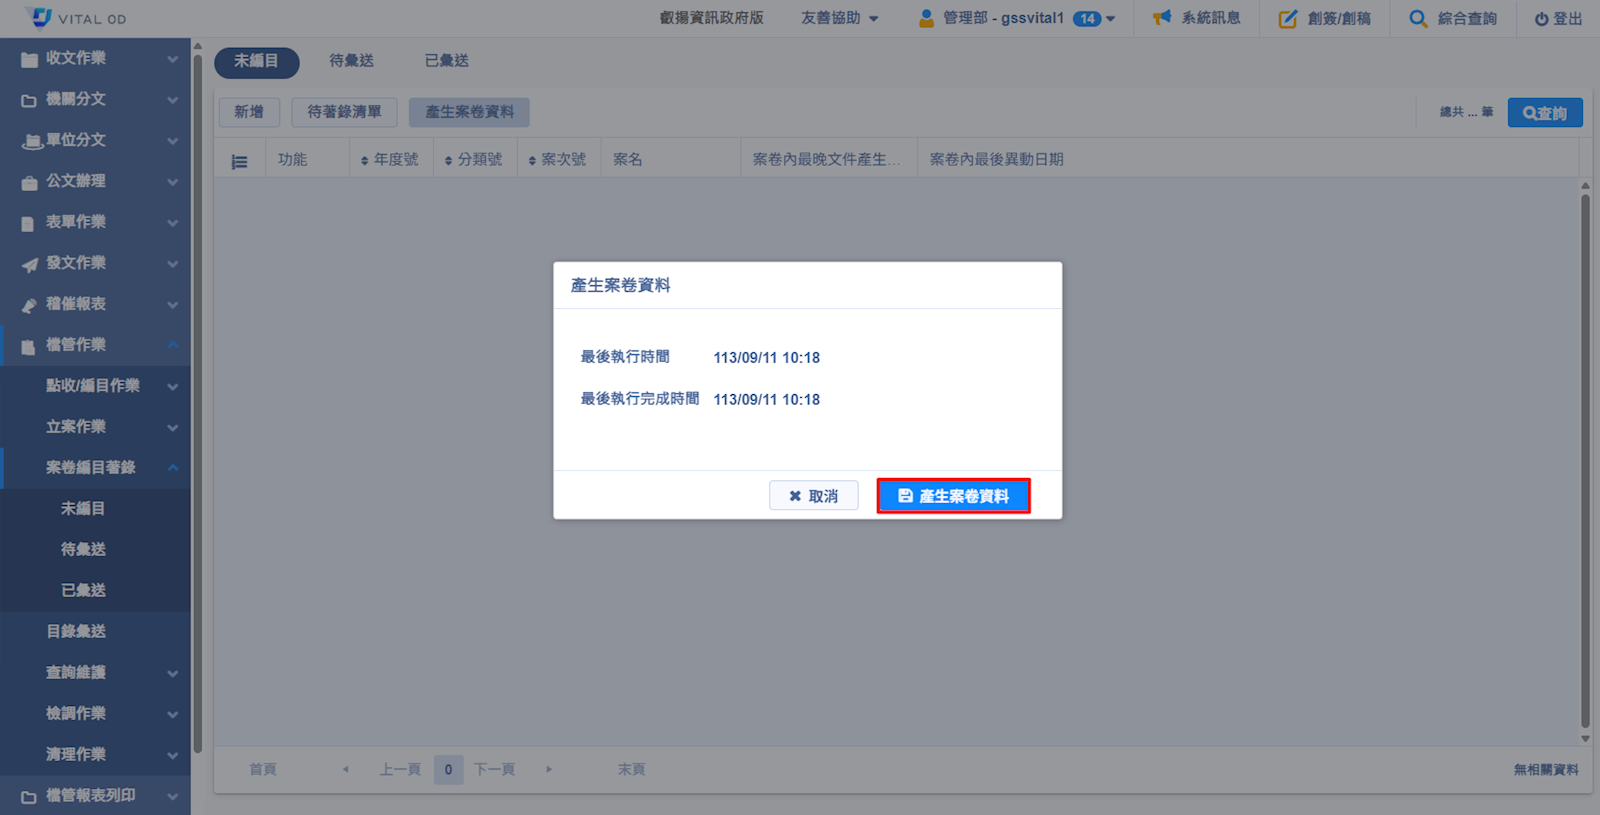The image size is (1600, 815).
Task: Sort by 案次號 column
Action: point(557,160)
